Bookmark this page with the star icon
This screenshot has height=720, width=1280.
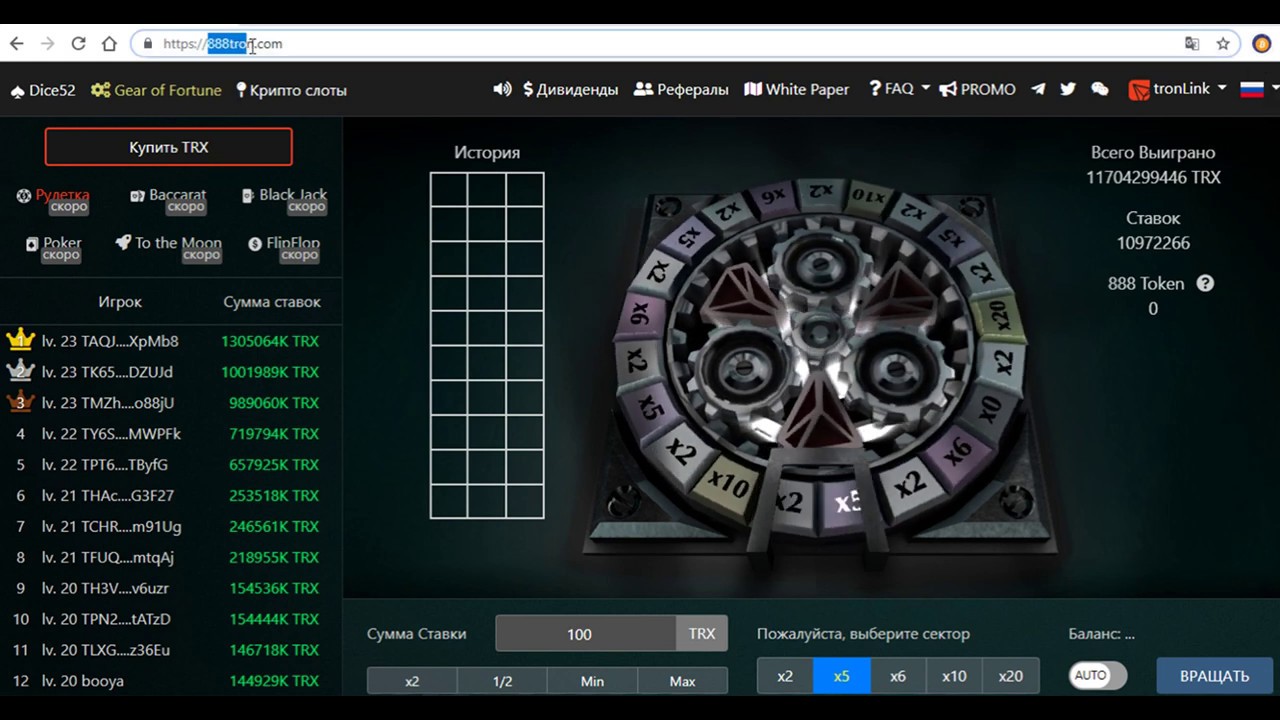(x=1223, y=44)
